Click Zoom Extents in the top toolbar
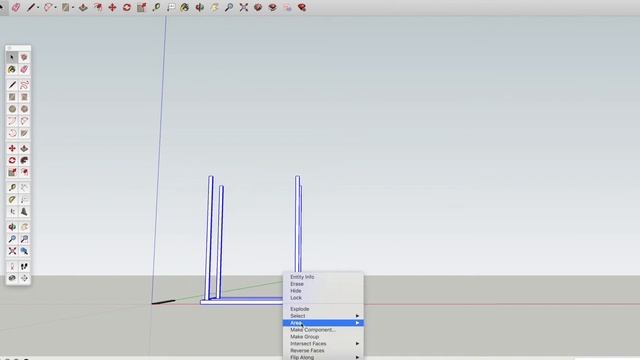 point(244,7)
